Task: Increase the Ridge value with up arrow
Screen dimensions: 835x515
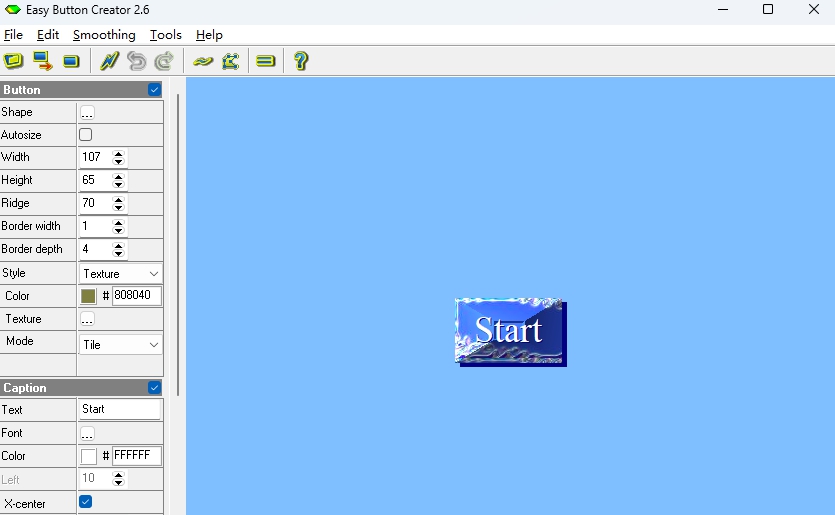Action: pyautogui.click(x=118, y=200)
